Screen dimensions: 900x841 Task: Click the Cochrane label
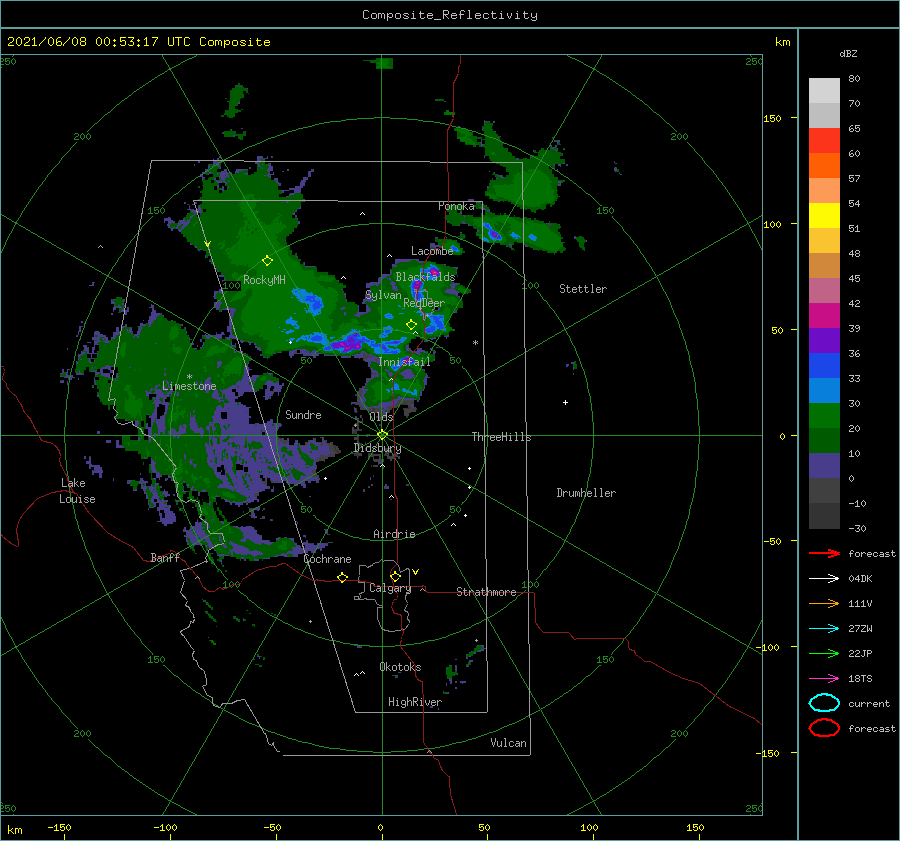tap(327, 559)
